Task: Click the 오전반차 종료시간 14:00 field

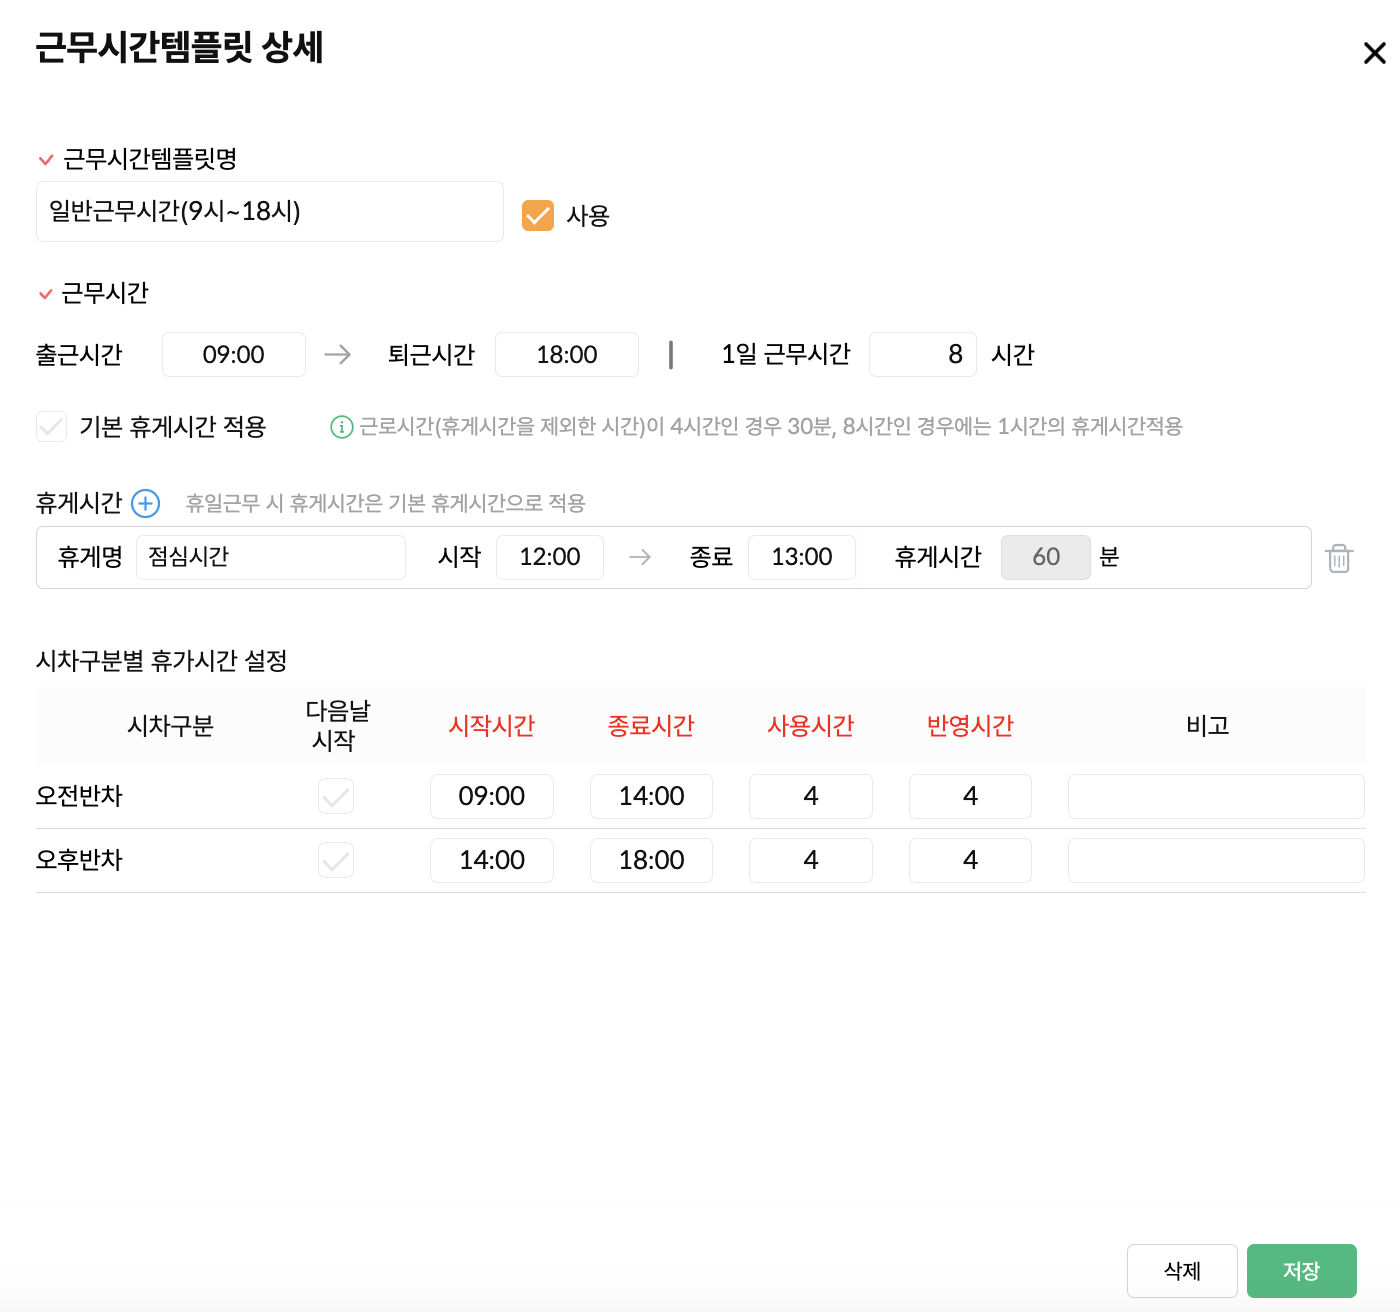Action: coord(651,796)
